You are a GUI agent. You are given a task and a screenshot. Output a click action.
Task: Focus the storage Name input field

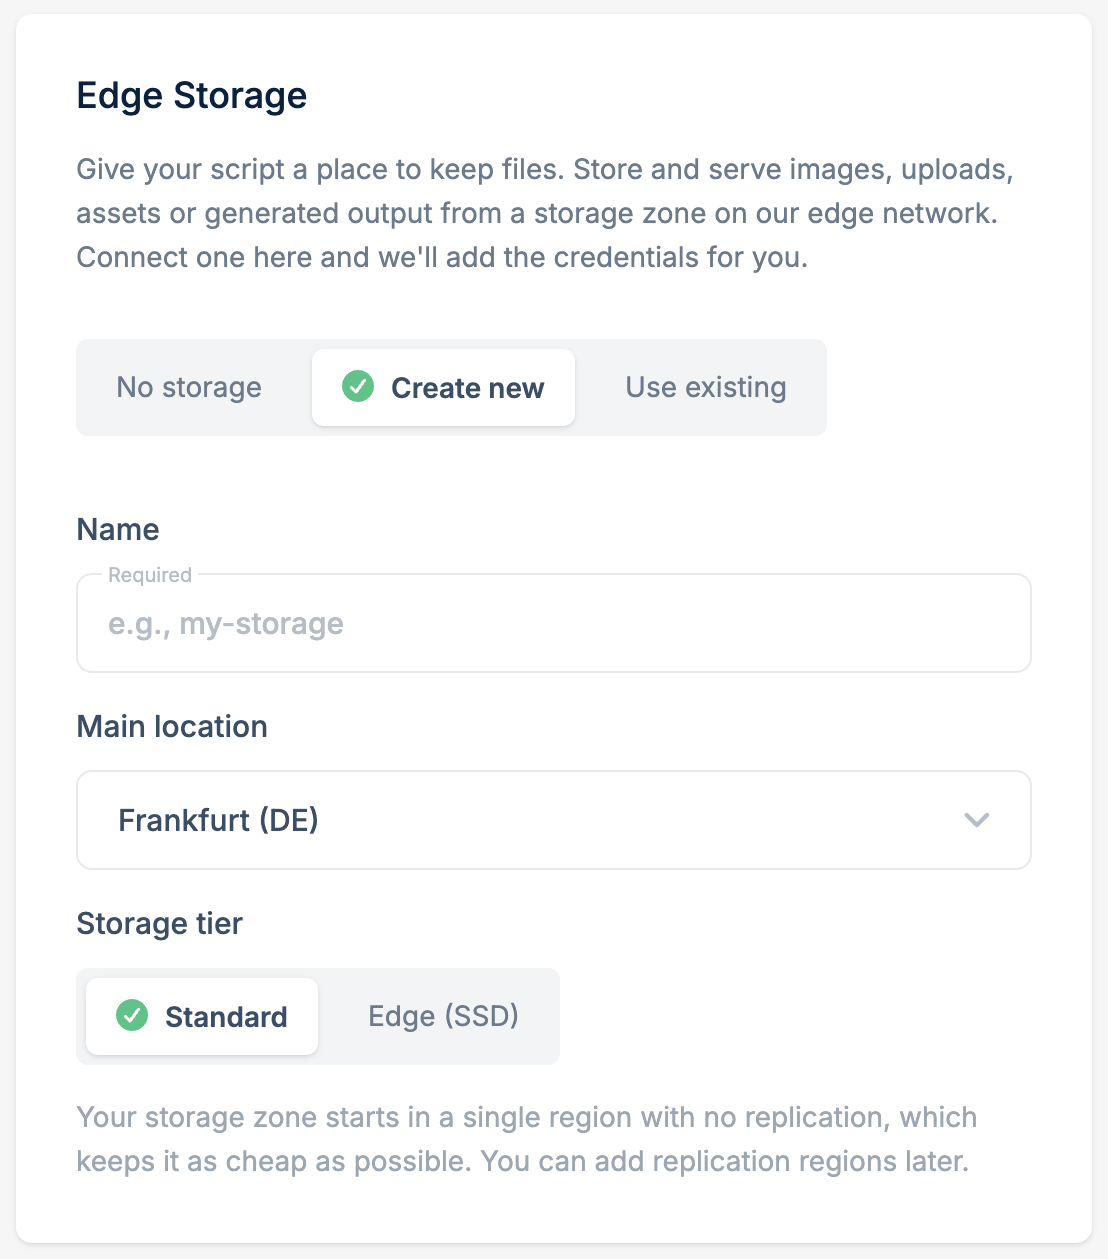(x=554, y=623)
